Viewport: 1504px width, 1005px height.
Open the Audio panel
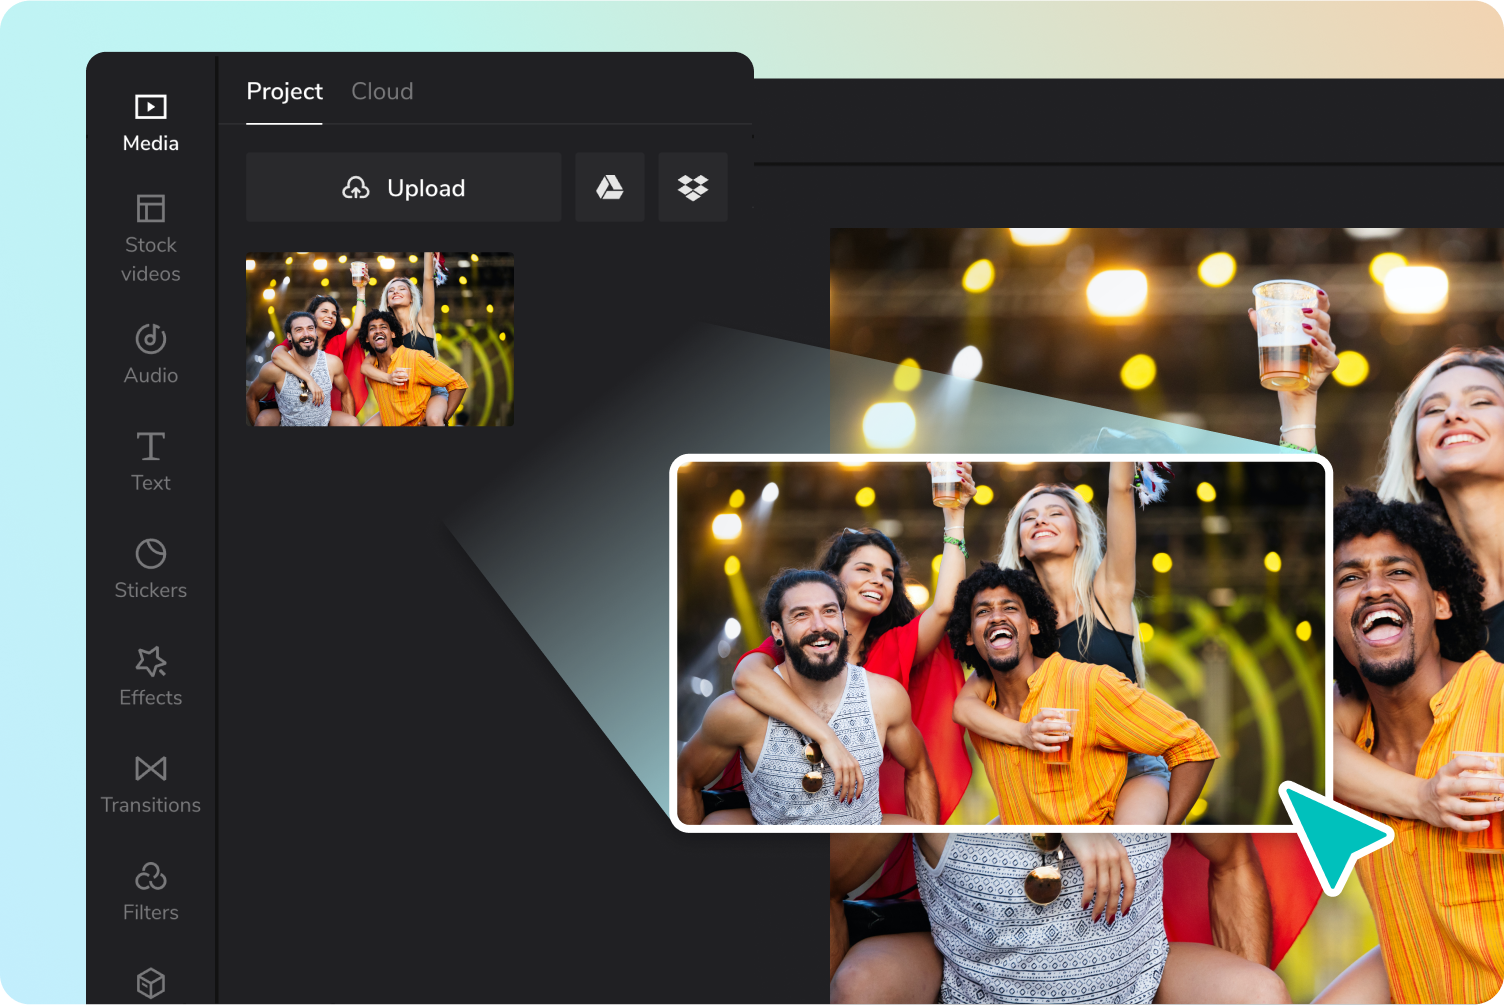151,354
